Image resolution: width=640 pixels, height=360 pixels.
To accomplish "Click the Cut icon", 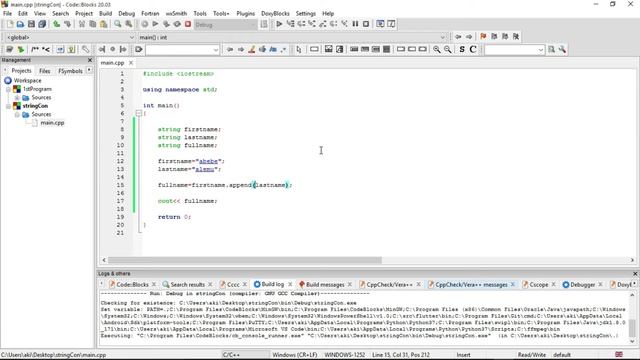I will click(82, 24).
